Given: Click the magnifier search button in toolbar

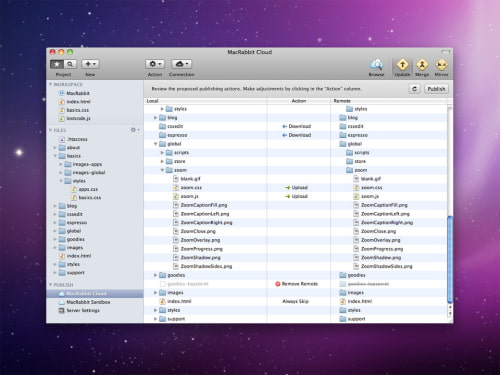Looking at the screenshot, I should point(70,64).
